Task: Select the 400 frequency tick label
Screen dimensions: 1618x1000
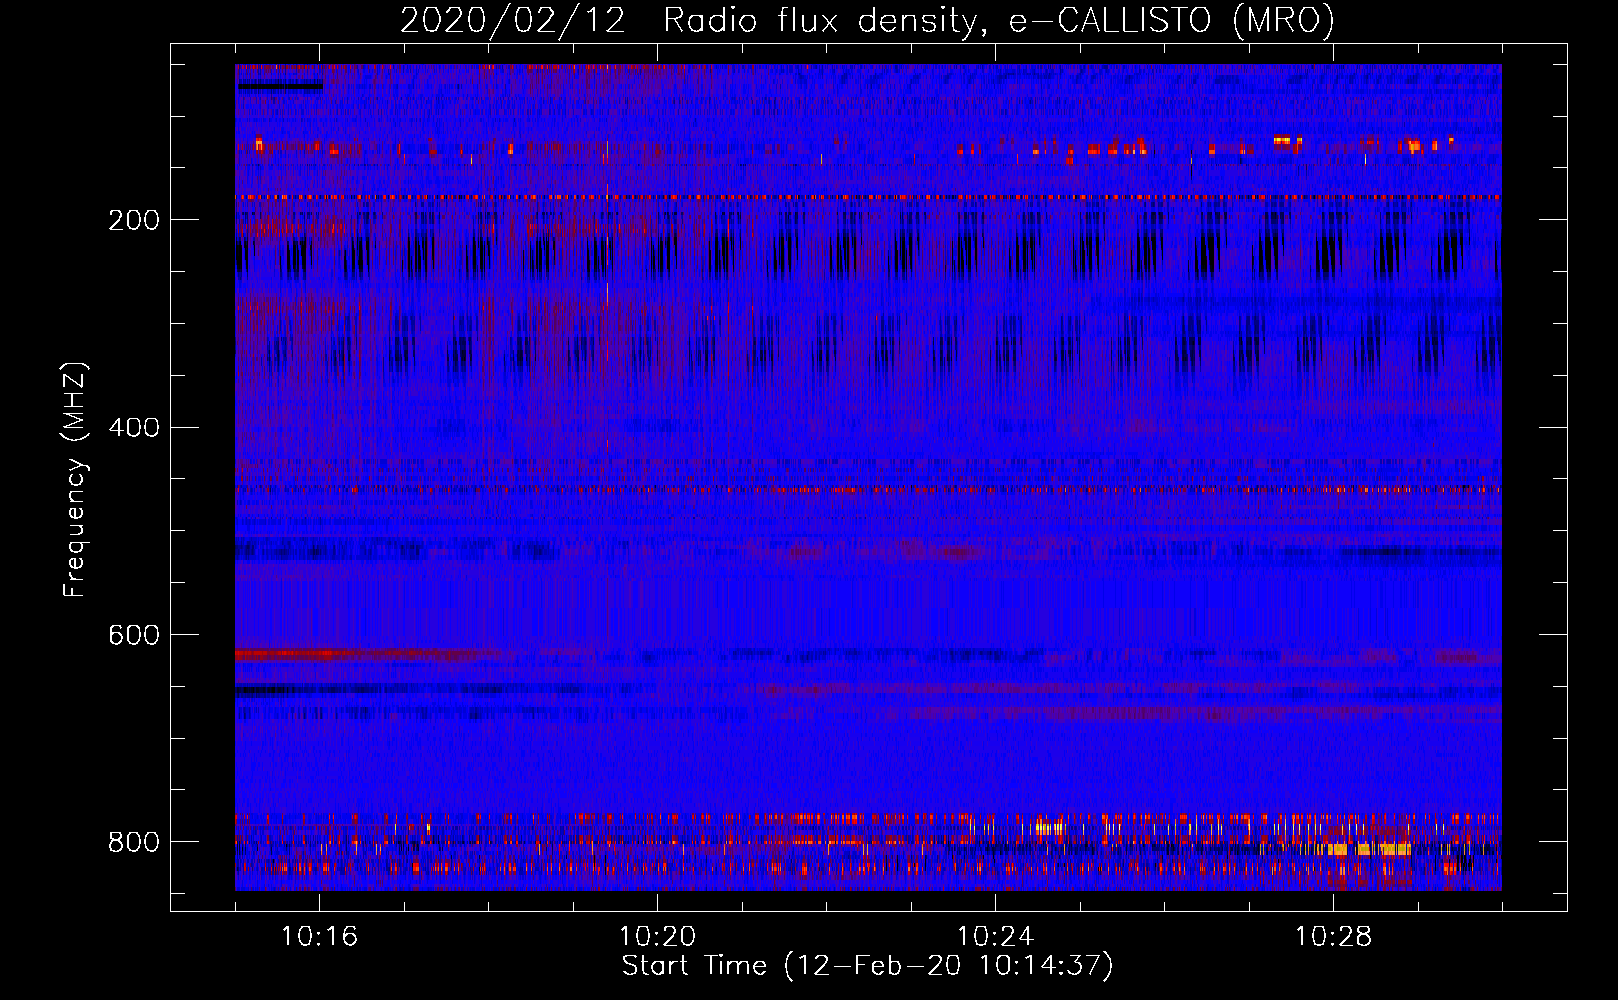Action: pyautogui.click(x=133, y=428)
